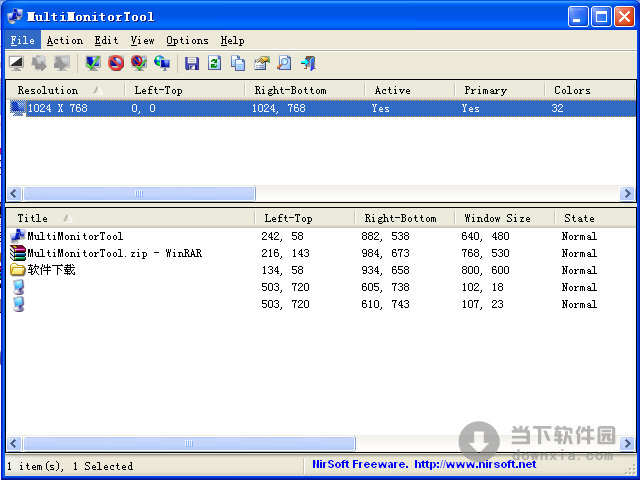This screenshot has height=480, width=640.
Task: Click the 605, 738 right-bottom cell
Action: click(385, 287)
